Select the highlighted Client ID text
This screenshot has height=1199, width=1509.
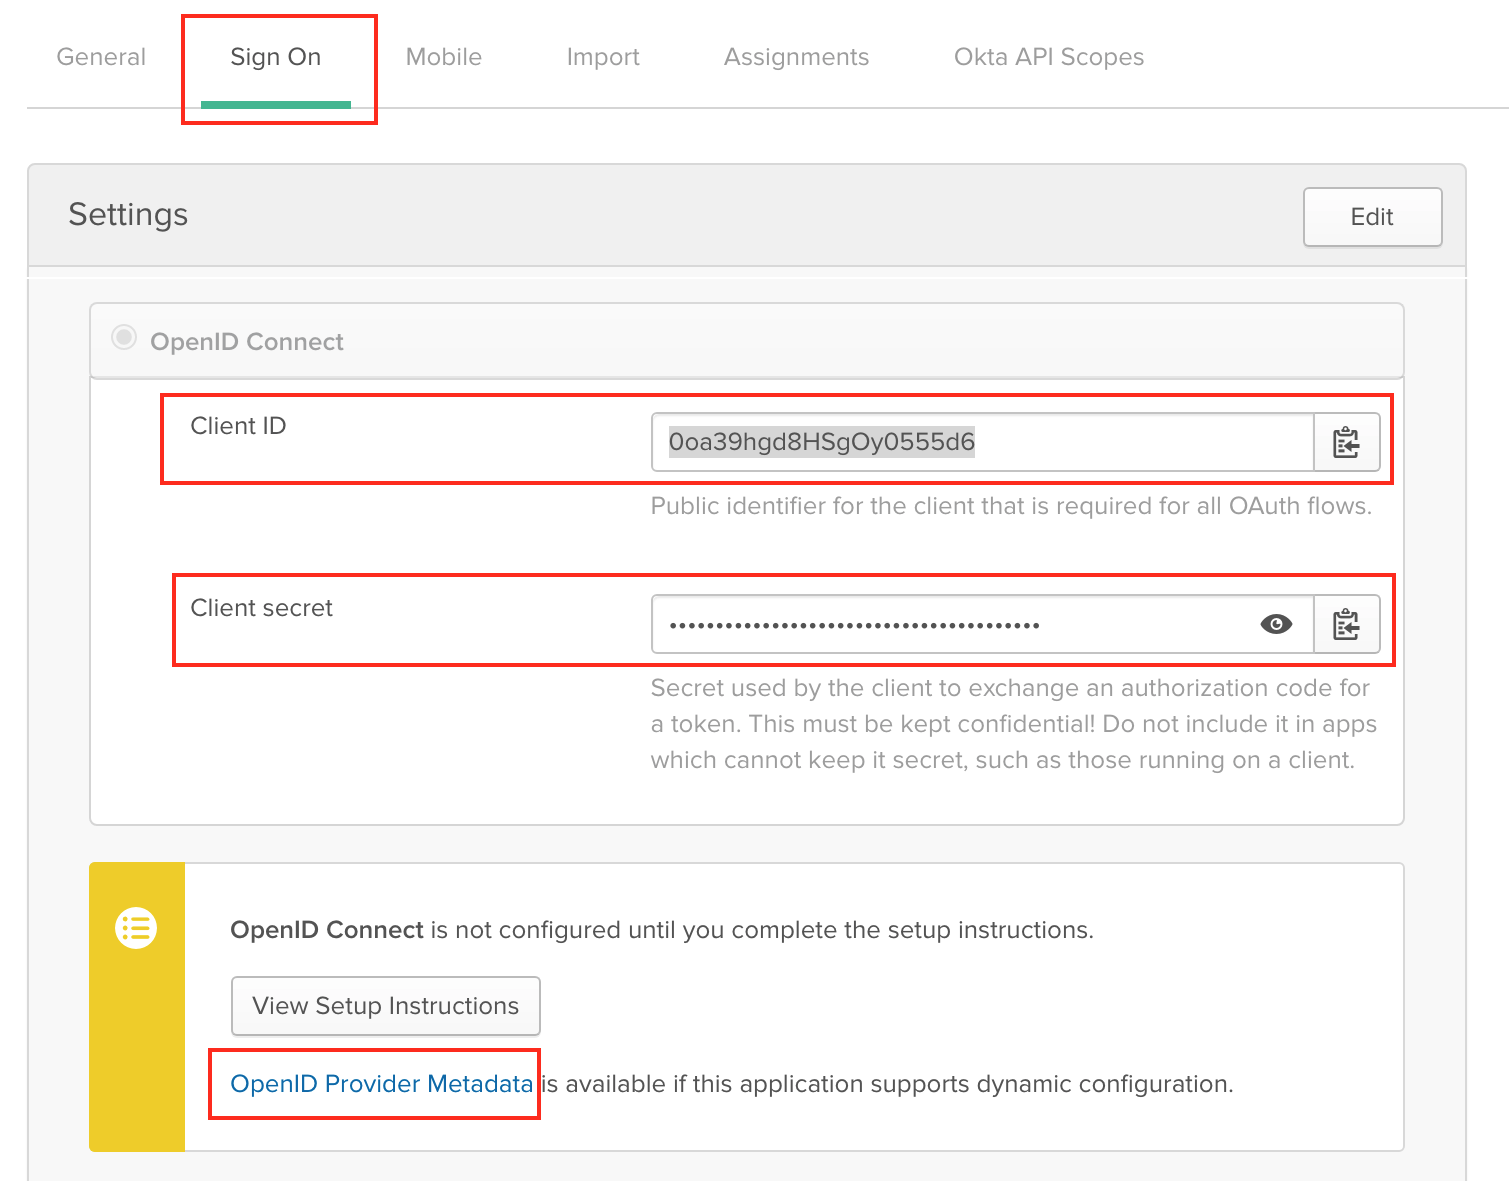[822, 441]
